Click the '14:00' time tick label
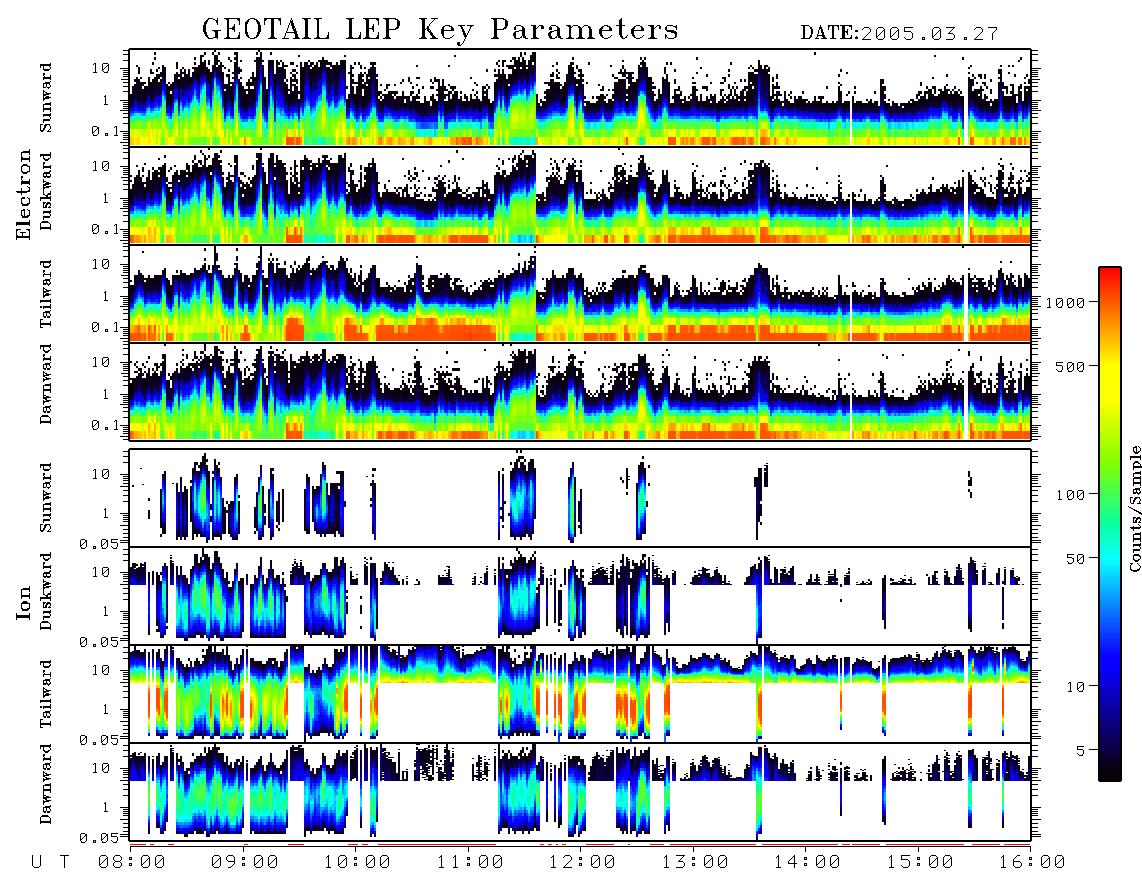 point(807,862)
